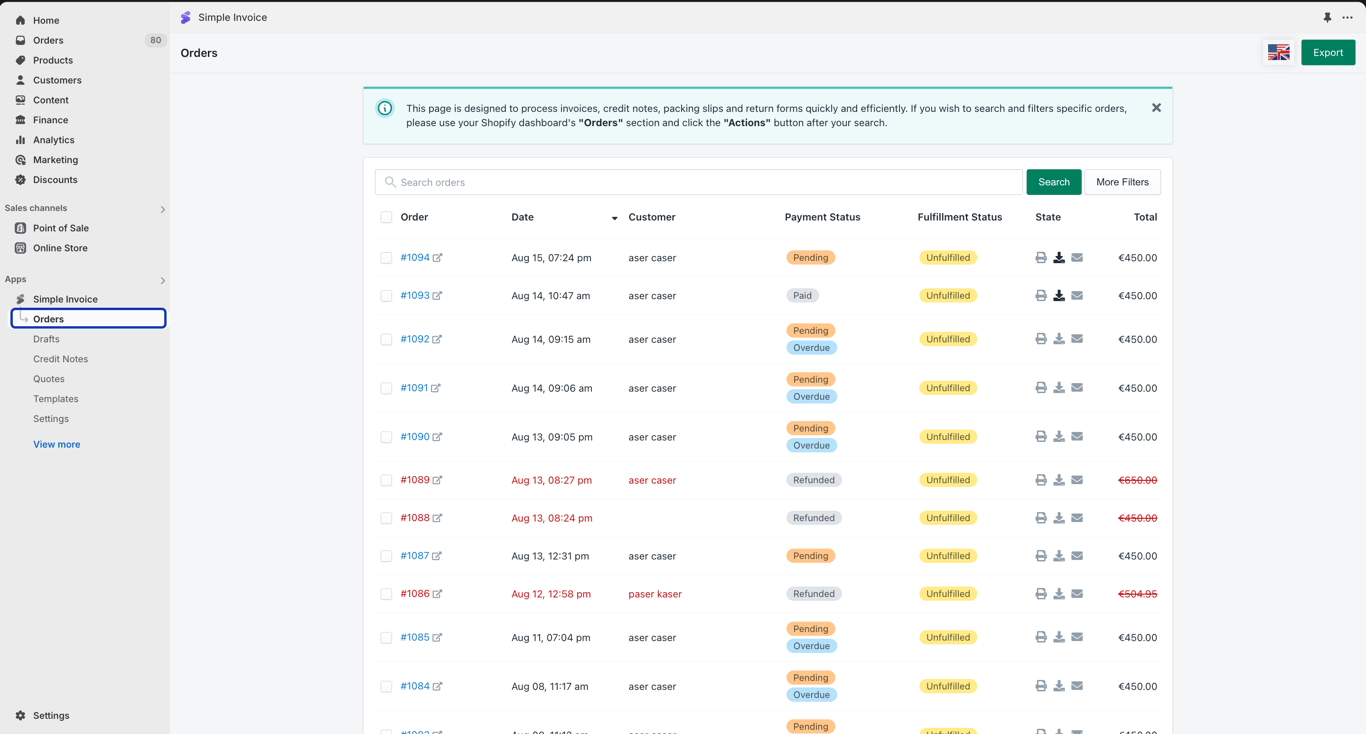This screenshot has height=734, width=1366.
Task: Click the UK flag language icon
Action: (1279, 53)
